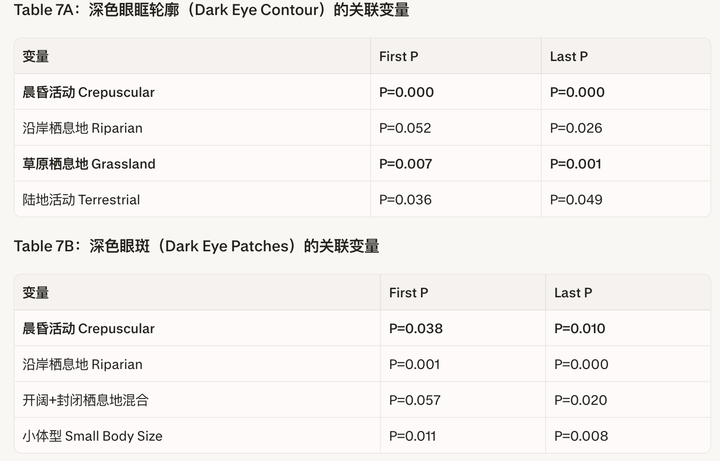
Task: Select the P=0.036 Terrestrial cell
Action: 406,200
